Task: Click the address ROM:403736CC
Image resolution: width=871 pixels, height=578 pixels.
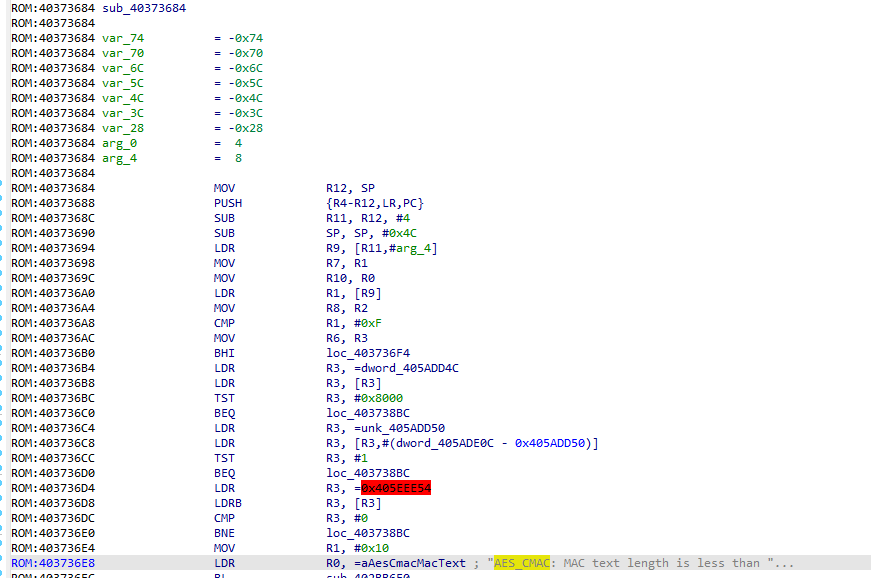Action: pos(53,458)
